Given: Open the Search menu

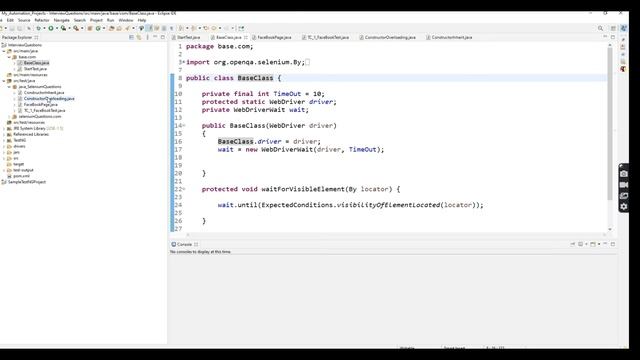Looking at the screenshot, I should point(80,20).
